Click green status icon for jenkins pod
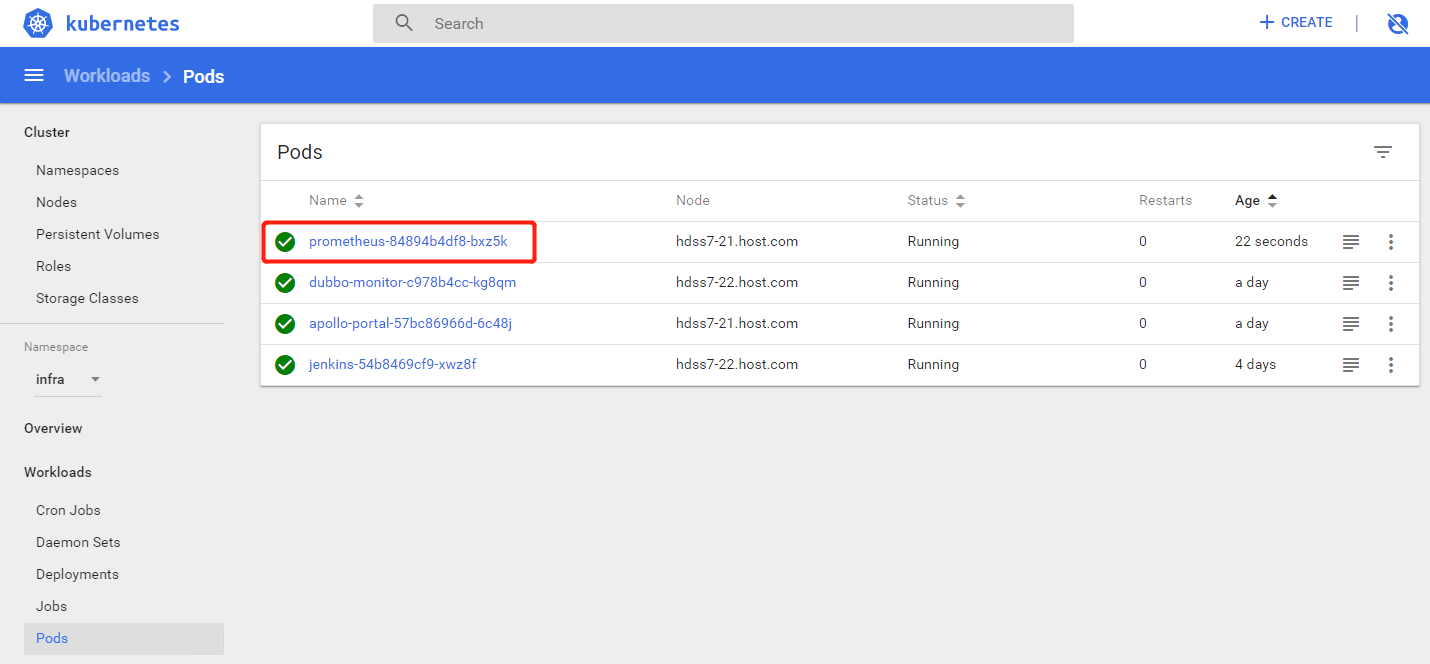1430x664 pixels. coord(285,365)
